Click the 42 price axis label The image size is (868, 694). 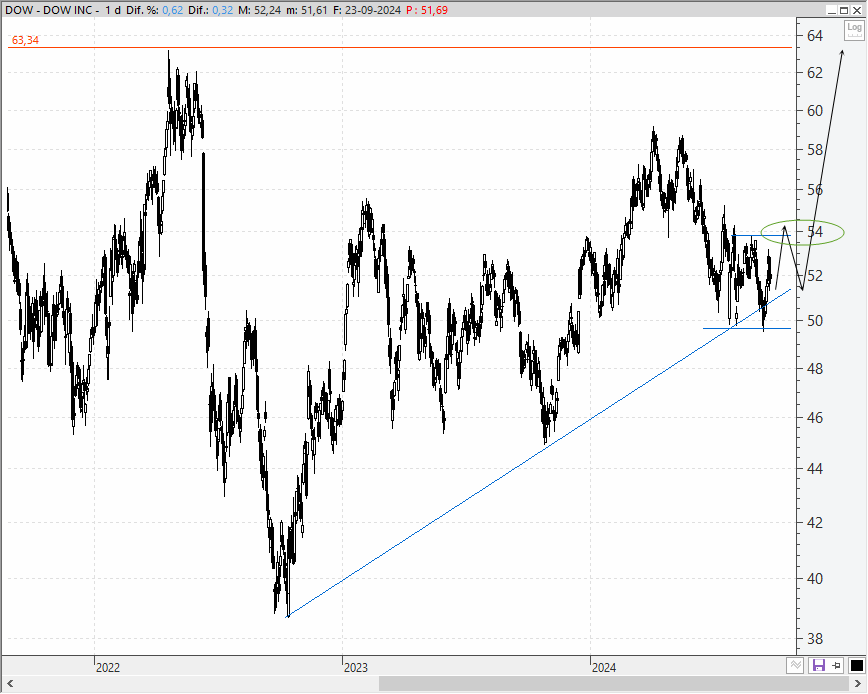(x=815, y=522)
